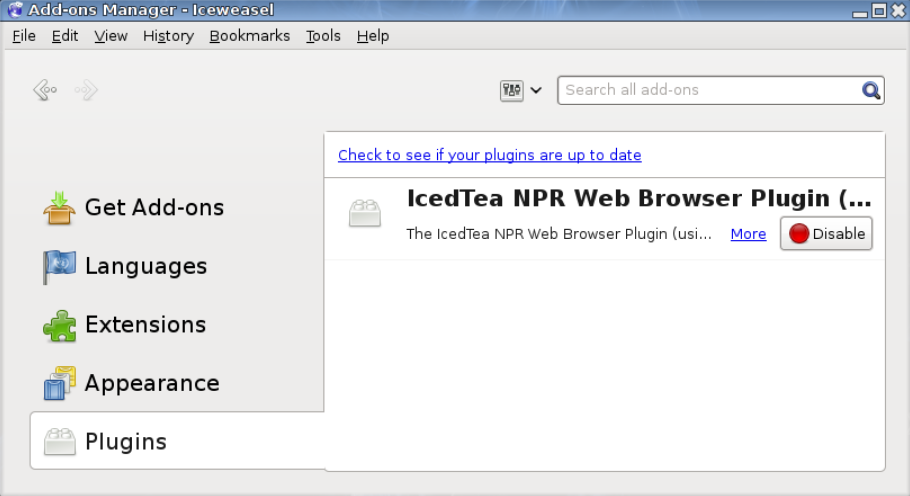The height and width of the screenshot is (496, 910).
Task: Open the Tools menu
Action: coord(323,36)
